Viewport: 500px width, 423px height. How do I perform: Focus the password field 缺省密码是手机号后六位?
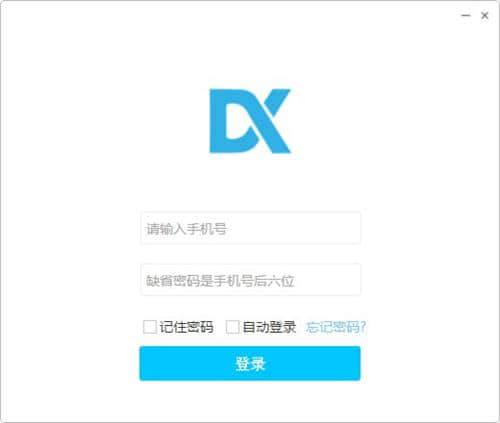coord(251,280)
